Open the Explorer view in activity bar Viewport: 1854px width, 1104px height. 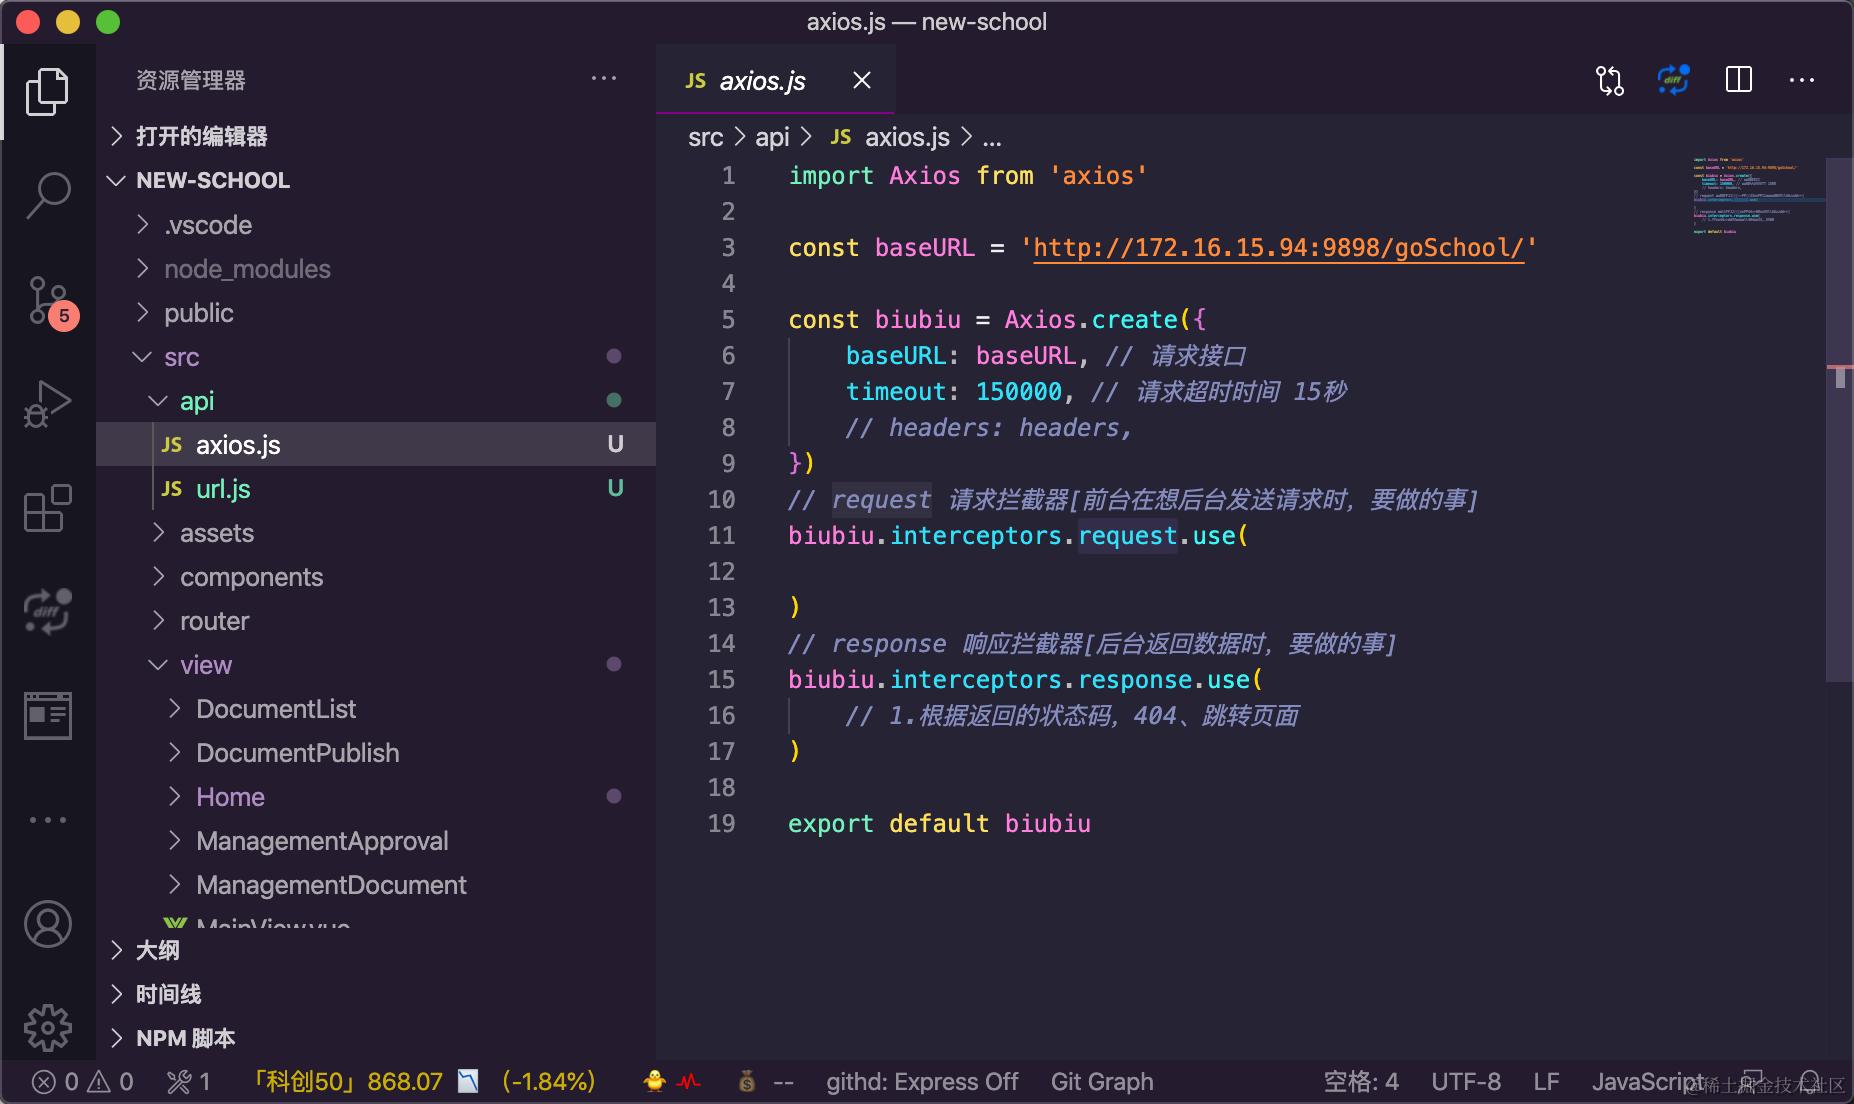point(47,92)
